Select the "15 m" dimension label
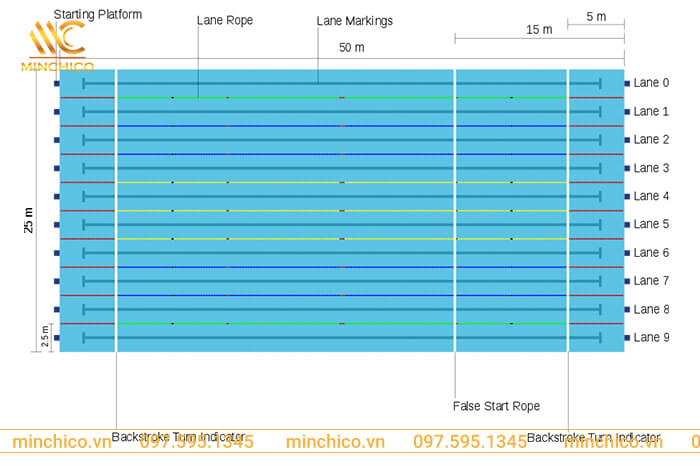Image resolution: width=700 pixels, height=467 pixels. (538, 30)
